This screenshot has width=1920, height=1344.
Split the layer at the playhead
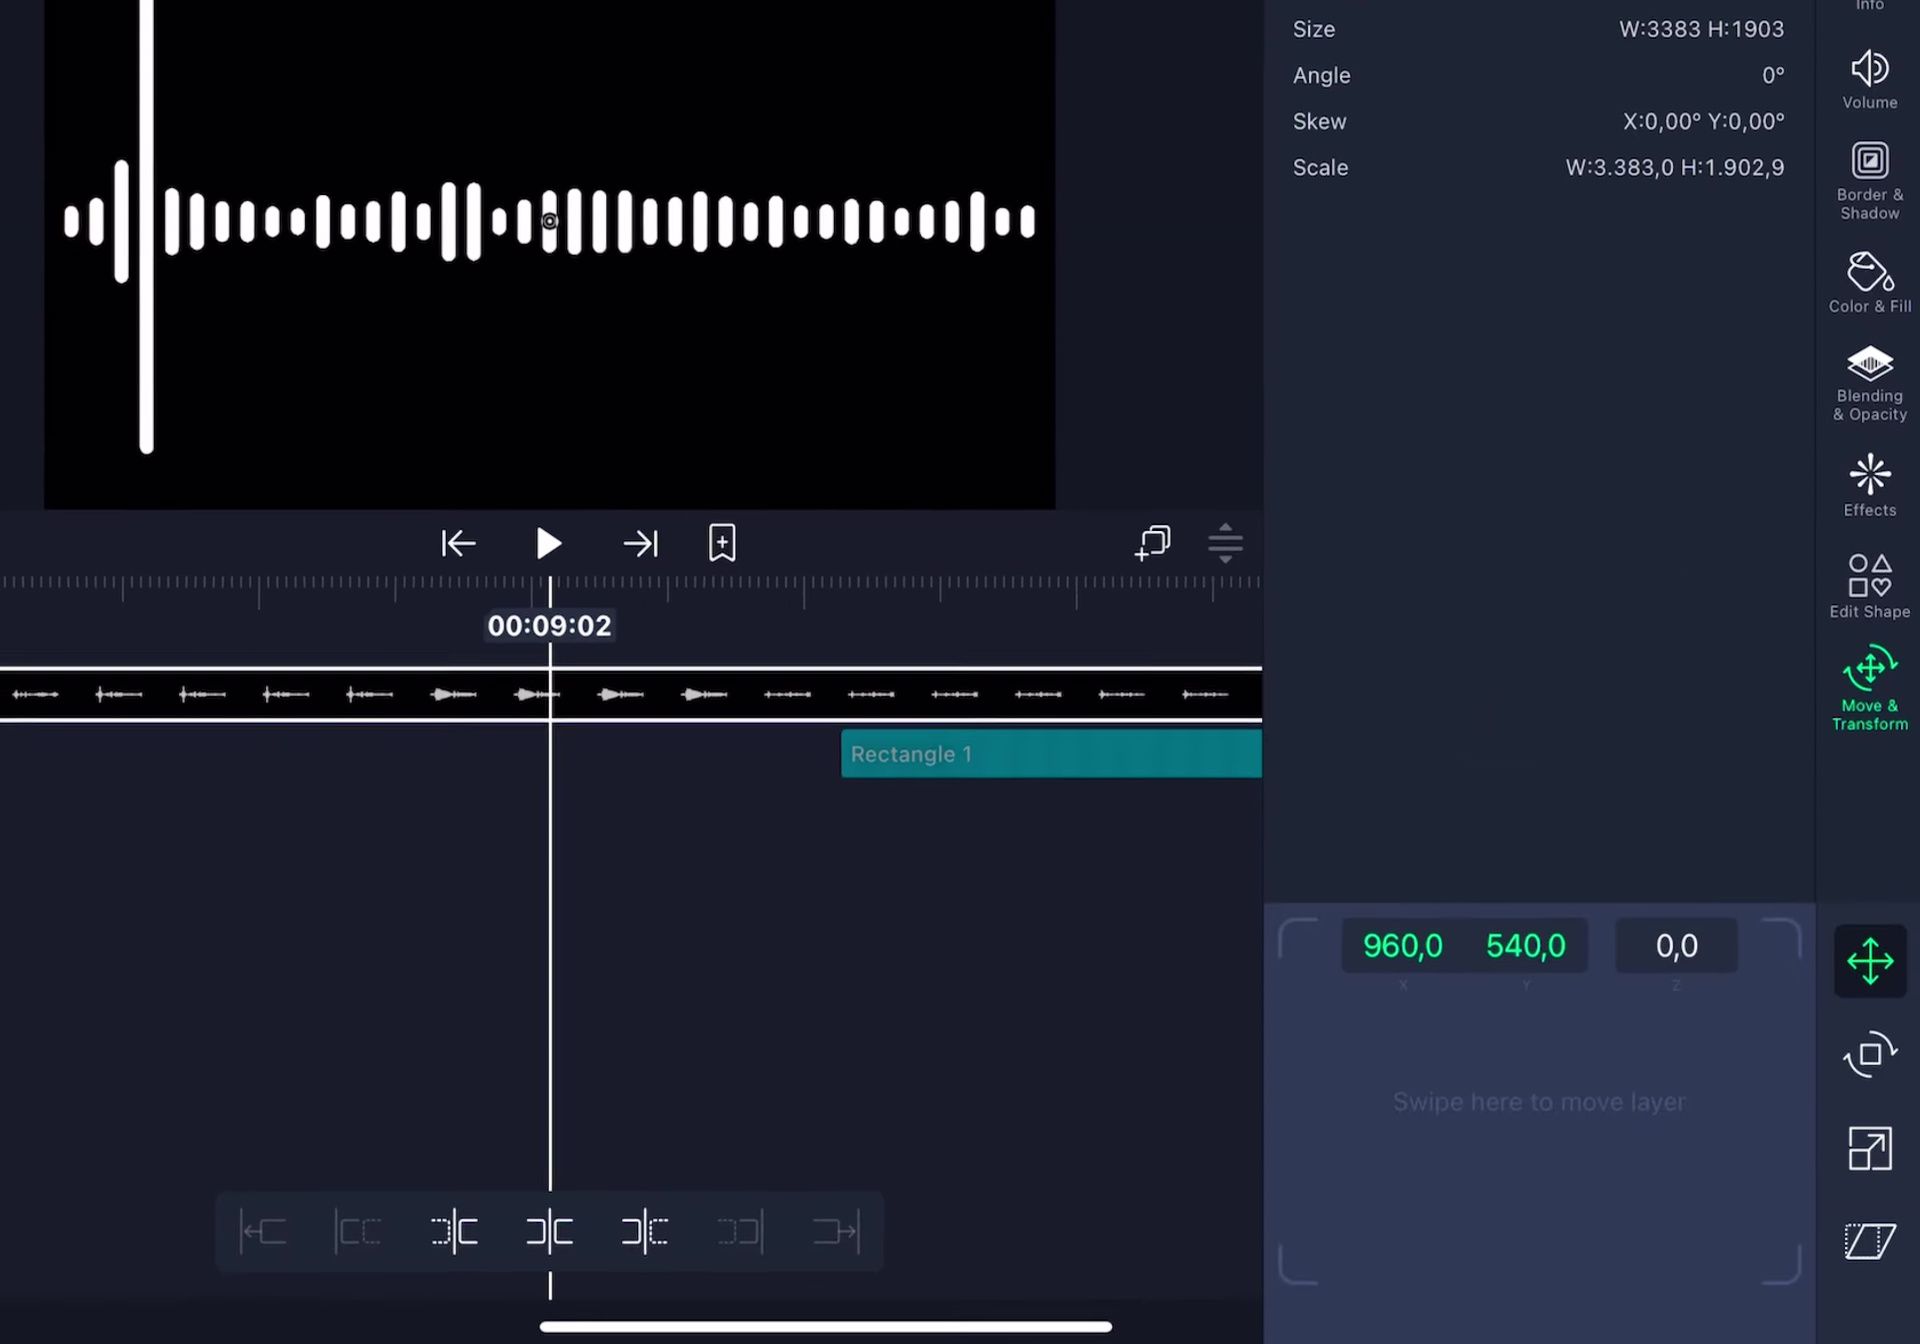(549, 1231)
